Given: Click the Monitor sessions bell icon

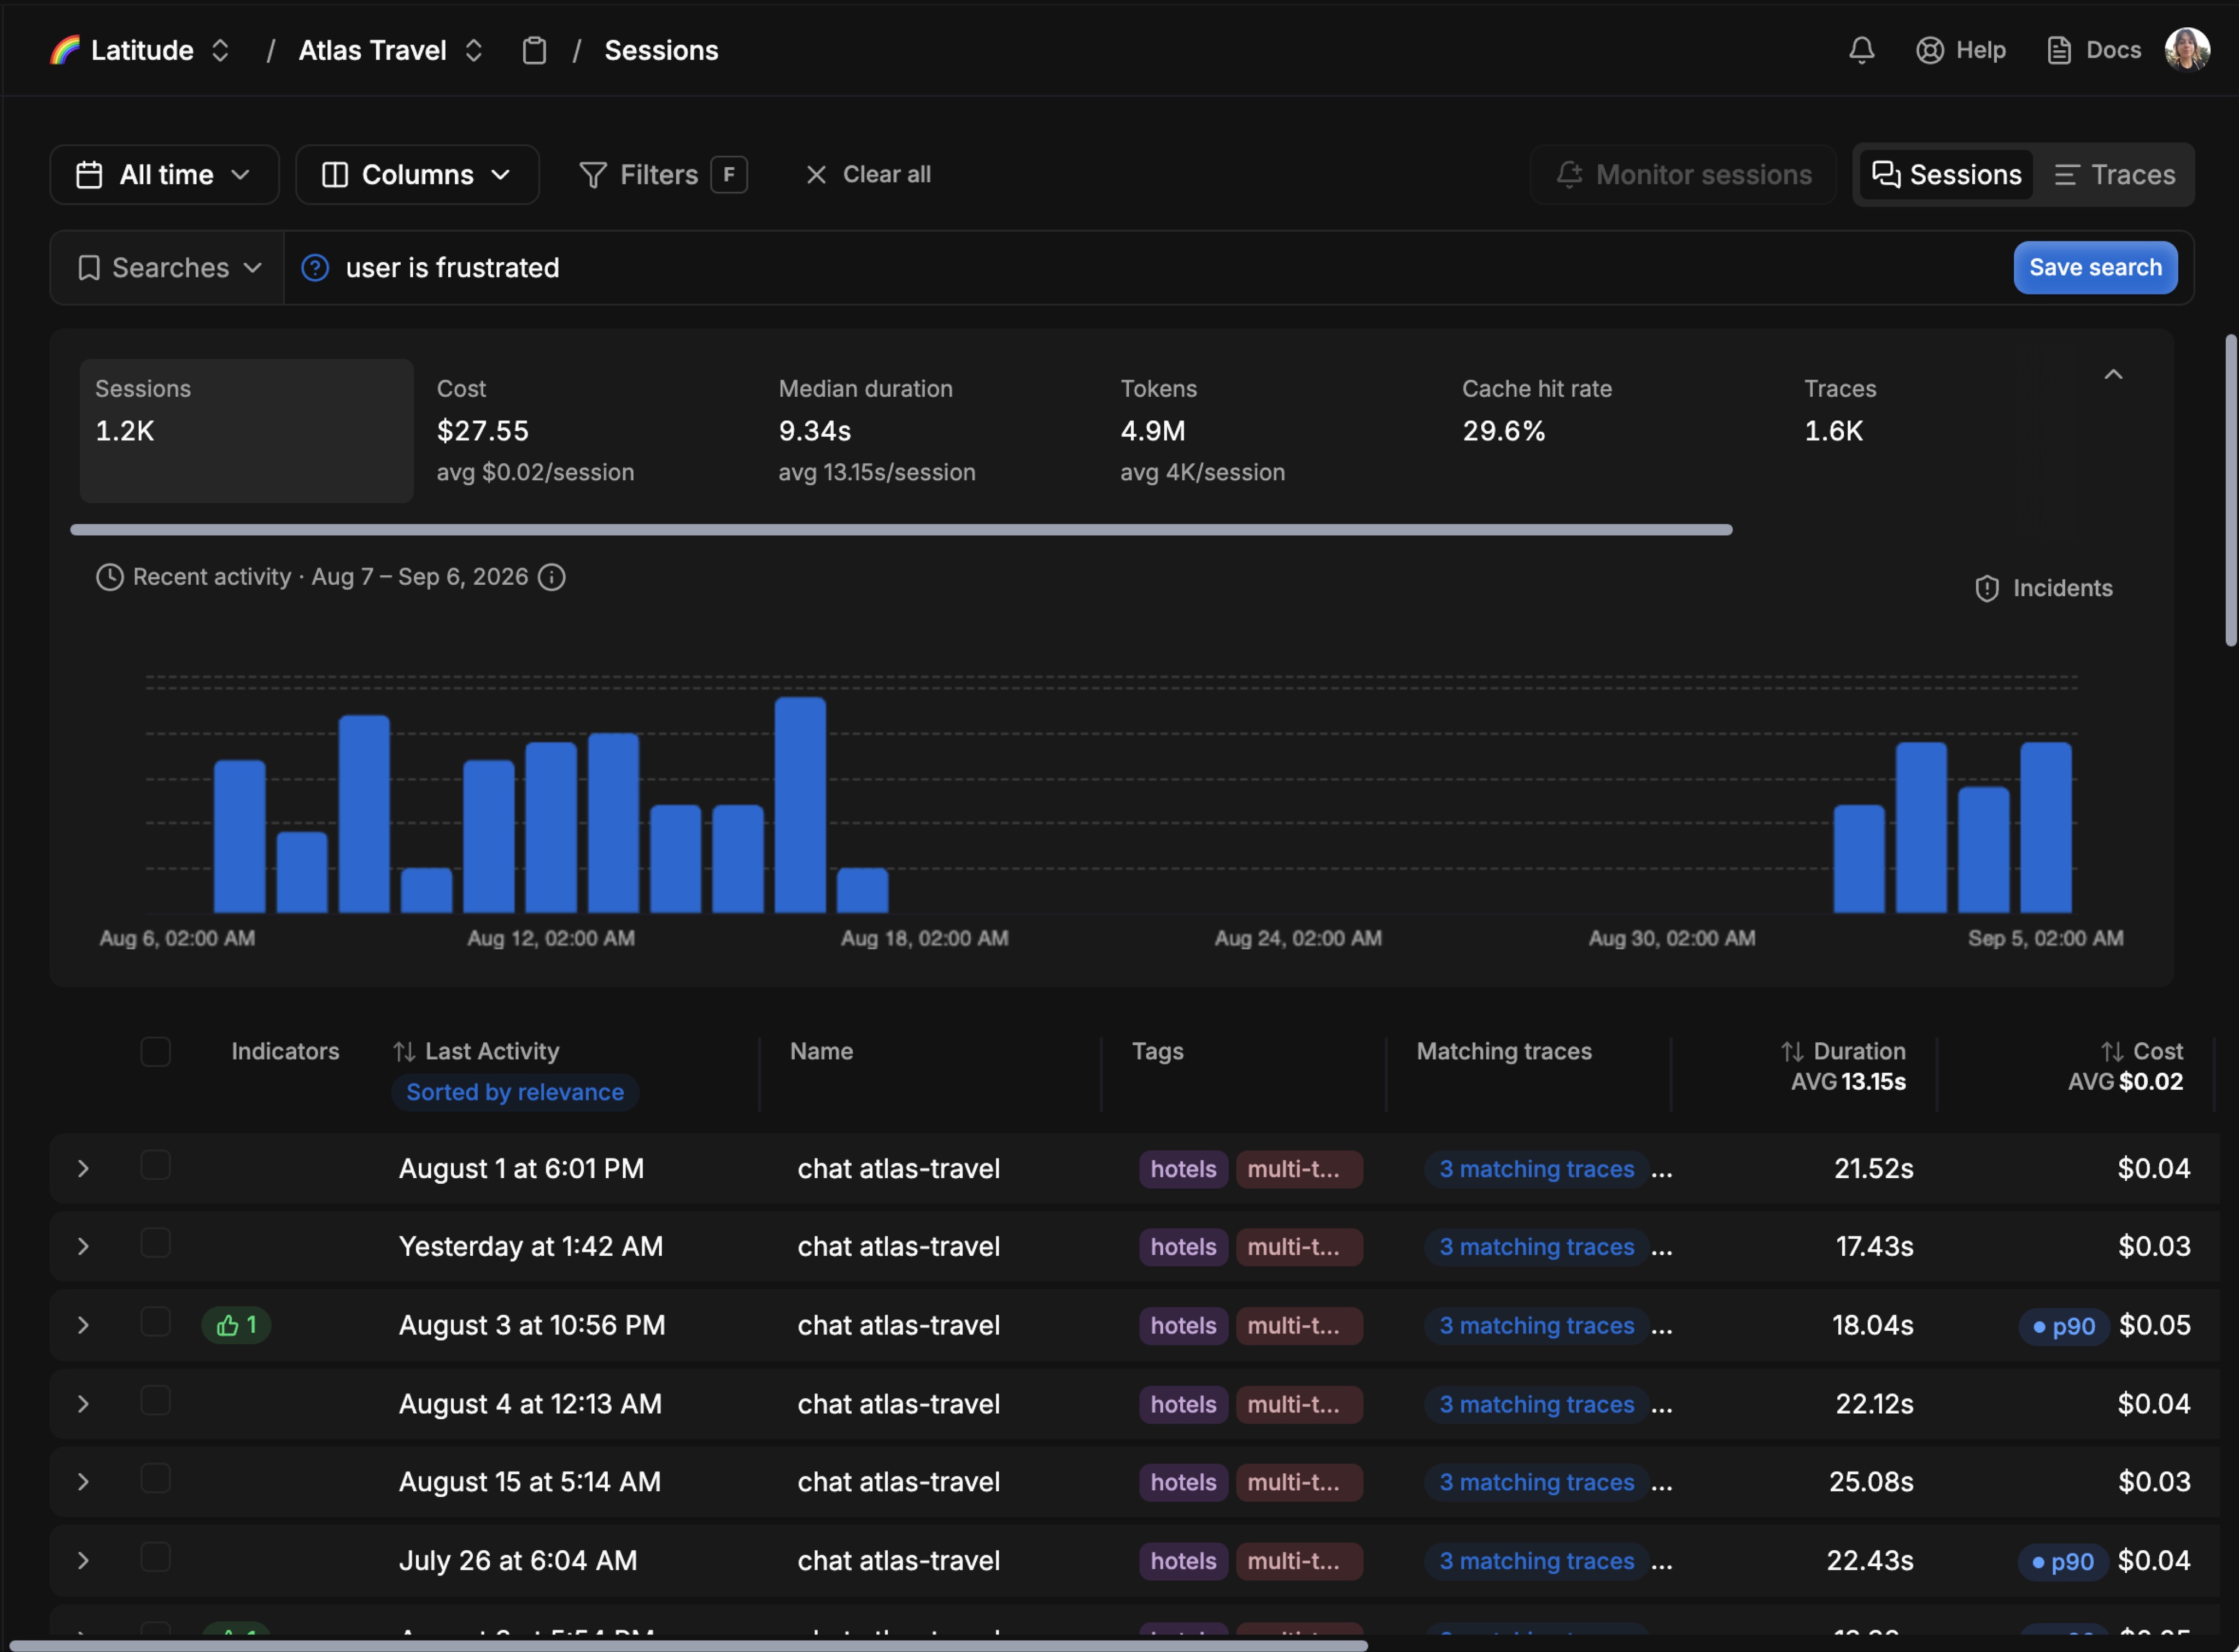Looking at the screenshot, I should [x=1569, y=175].
